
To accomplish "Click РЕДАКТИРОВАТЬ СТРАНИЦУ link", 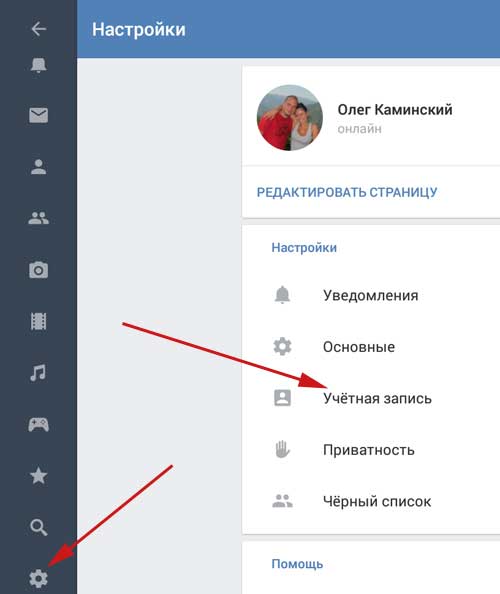I will [347, 192].
